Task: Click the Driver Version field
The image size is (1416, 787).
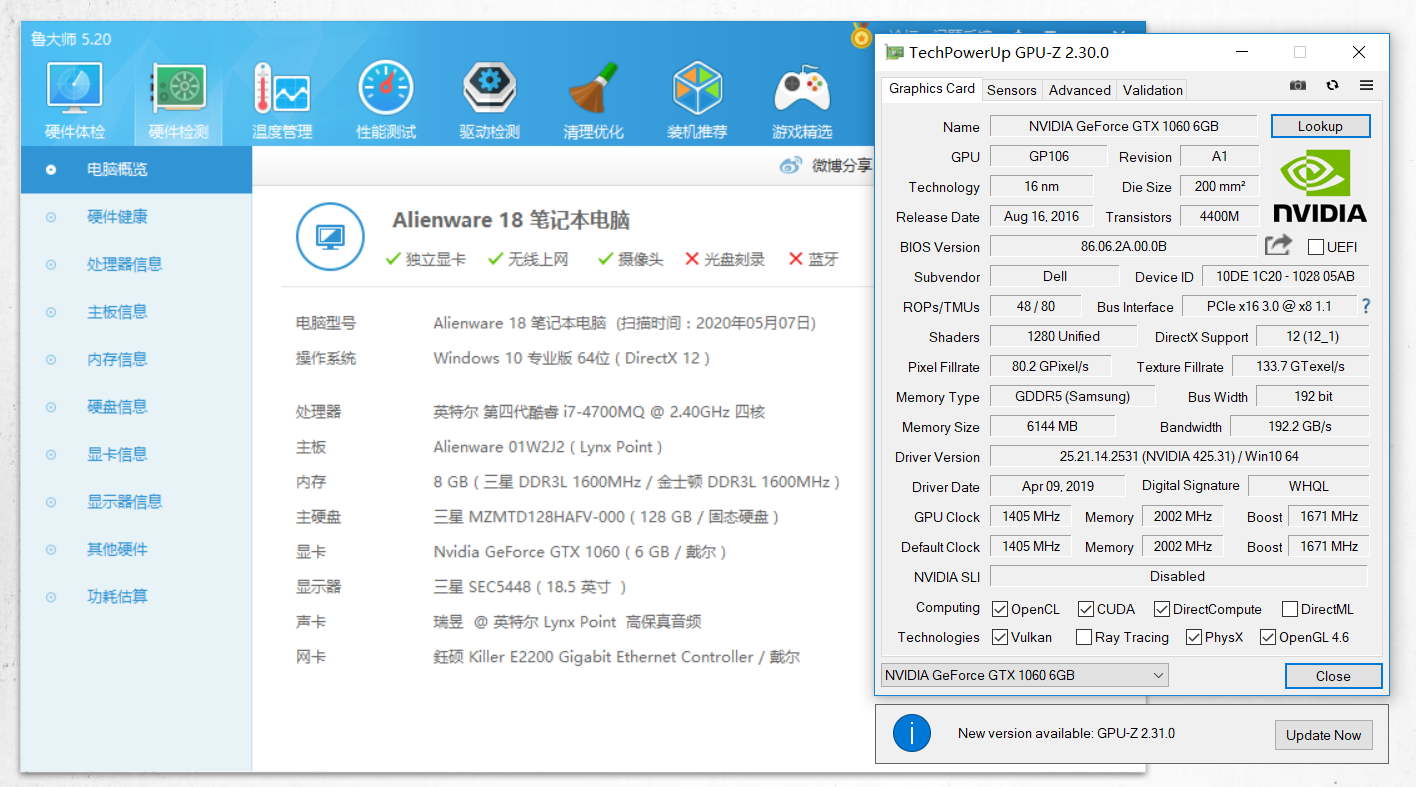Action: coord(1179,456)
